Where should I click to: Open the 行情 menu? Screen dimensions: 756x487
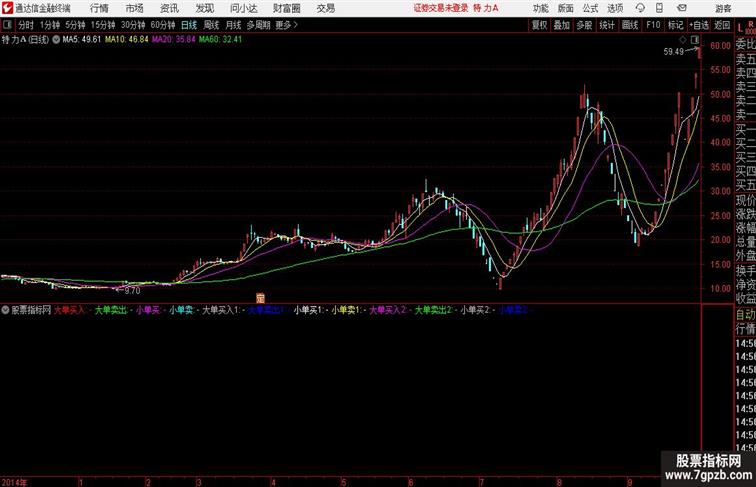[99, 8]
